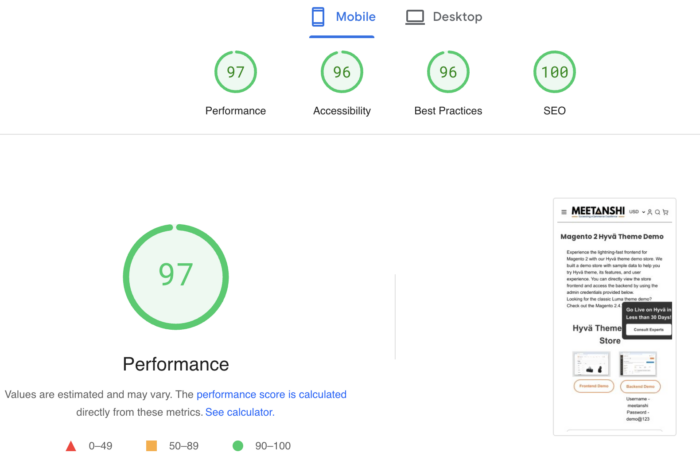700x464 pixels.
Task: Switch to the Mobile tab
Action: pyautogui.click(x=342, y=18)
